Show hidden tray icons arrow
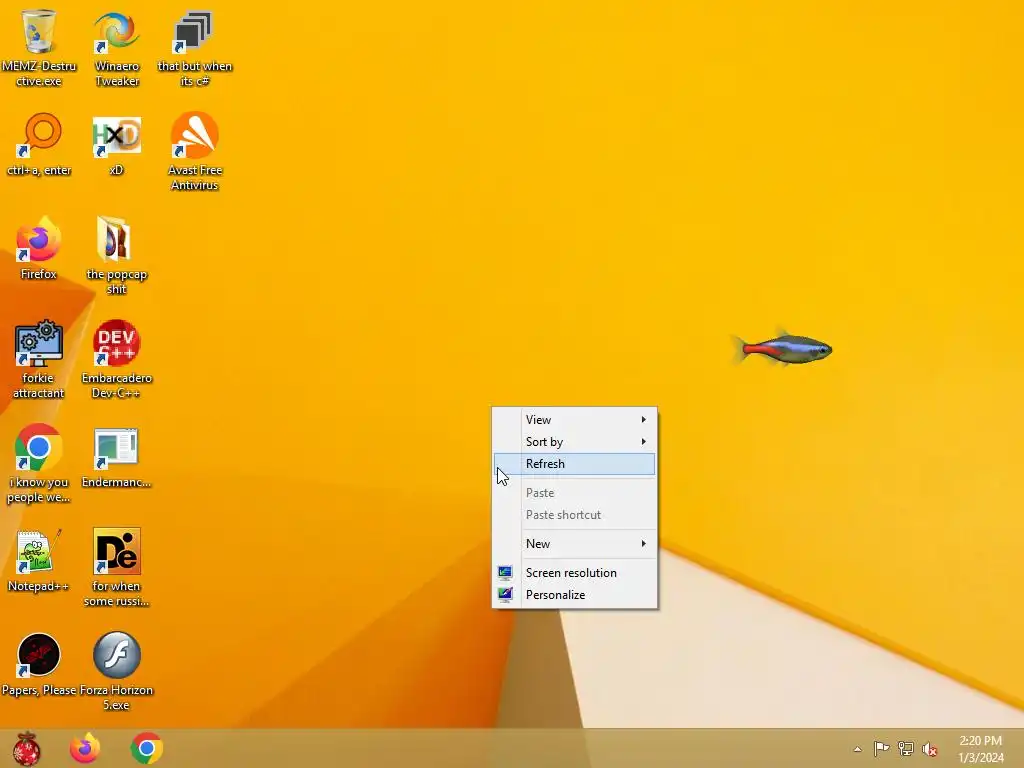This screenshot has width=1024, height=768. (x=857, y=749)
